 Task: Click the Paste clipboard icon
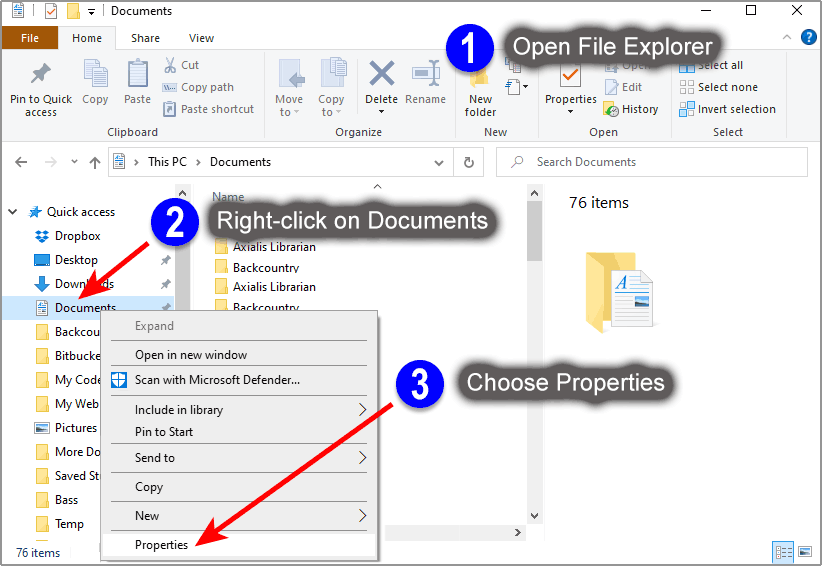click(x=137, y=73)
